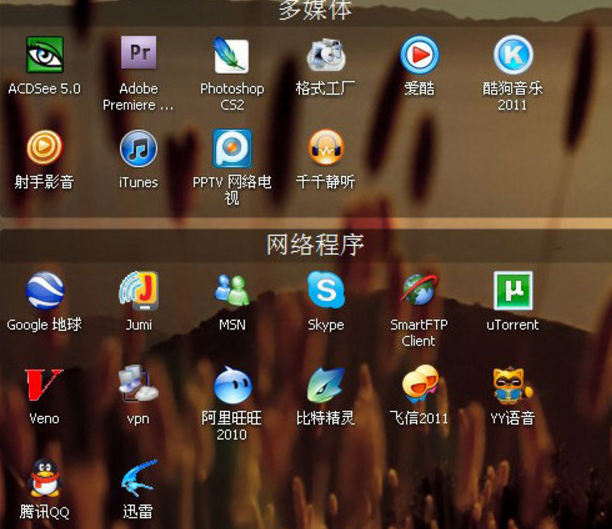
Task: Launch uTorrent green icon
Action: tap(513, 291)
